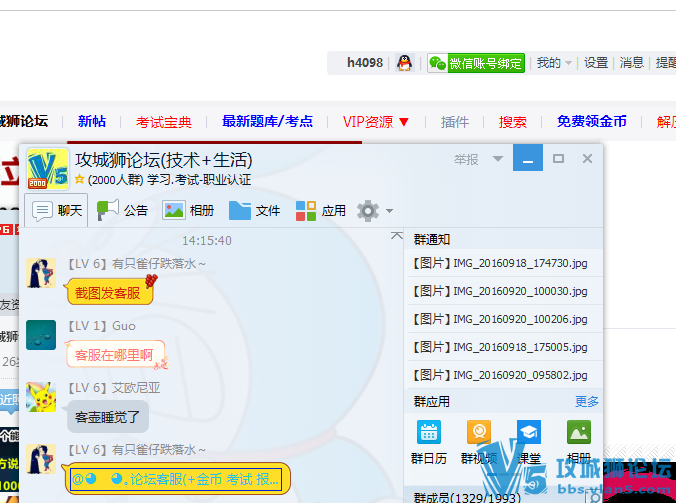676x503 pixels.
Task: Open the VIP资源 dropdown menu
Action: tap(376, 122)
